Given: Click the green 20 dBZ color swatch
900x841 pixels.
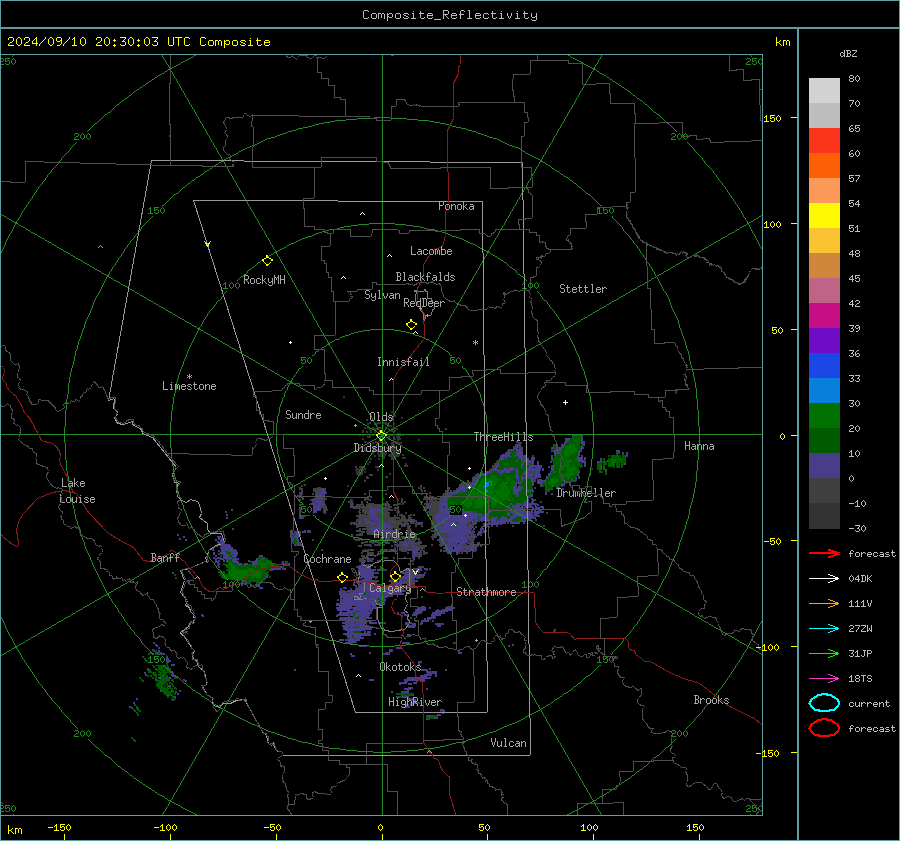Looking at the screenshot, I should [x=824, y=416].
